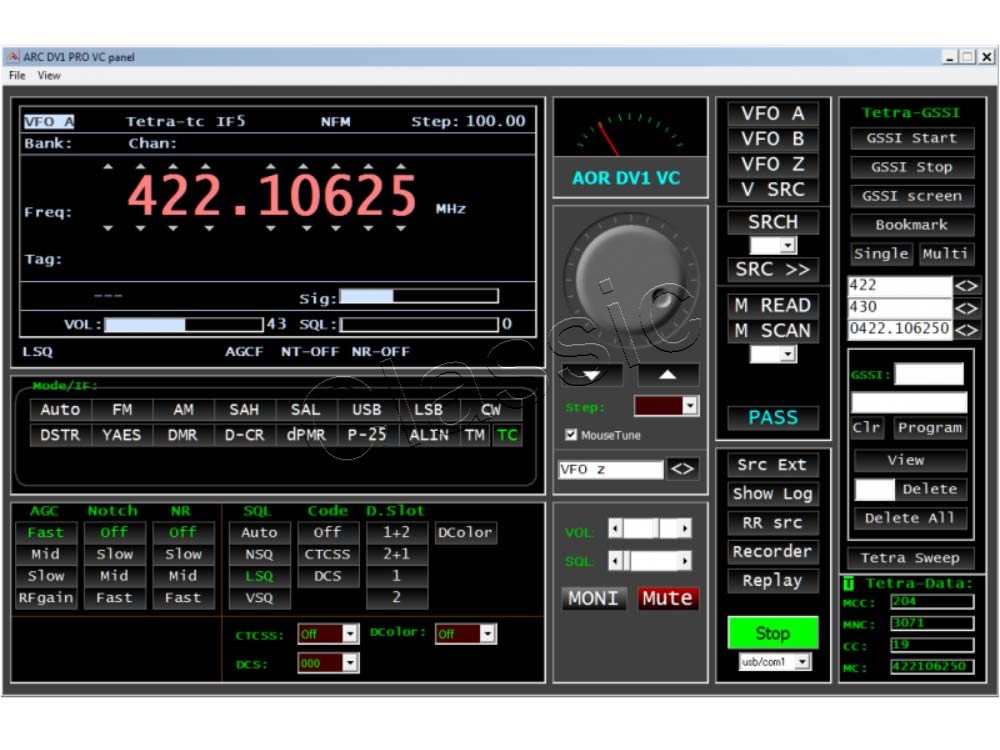
Task: Set NR to Off
Action: pyautogui.click(x=183, y=533)
